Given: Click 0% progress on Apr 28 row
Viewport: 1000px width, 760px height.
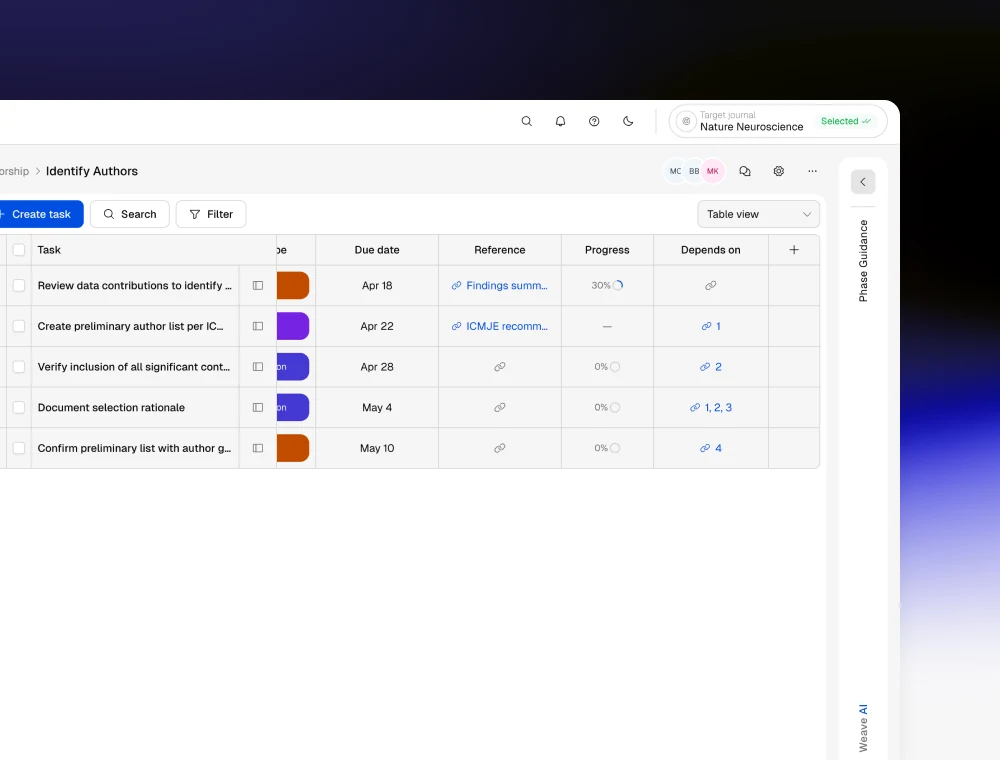Looking at the screenshot, I should click(607, 367).
